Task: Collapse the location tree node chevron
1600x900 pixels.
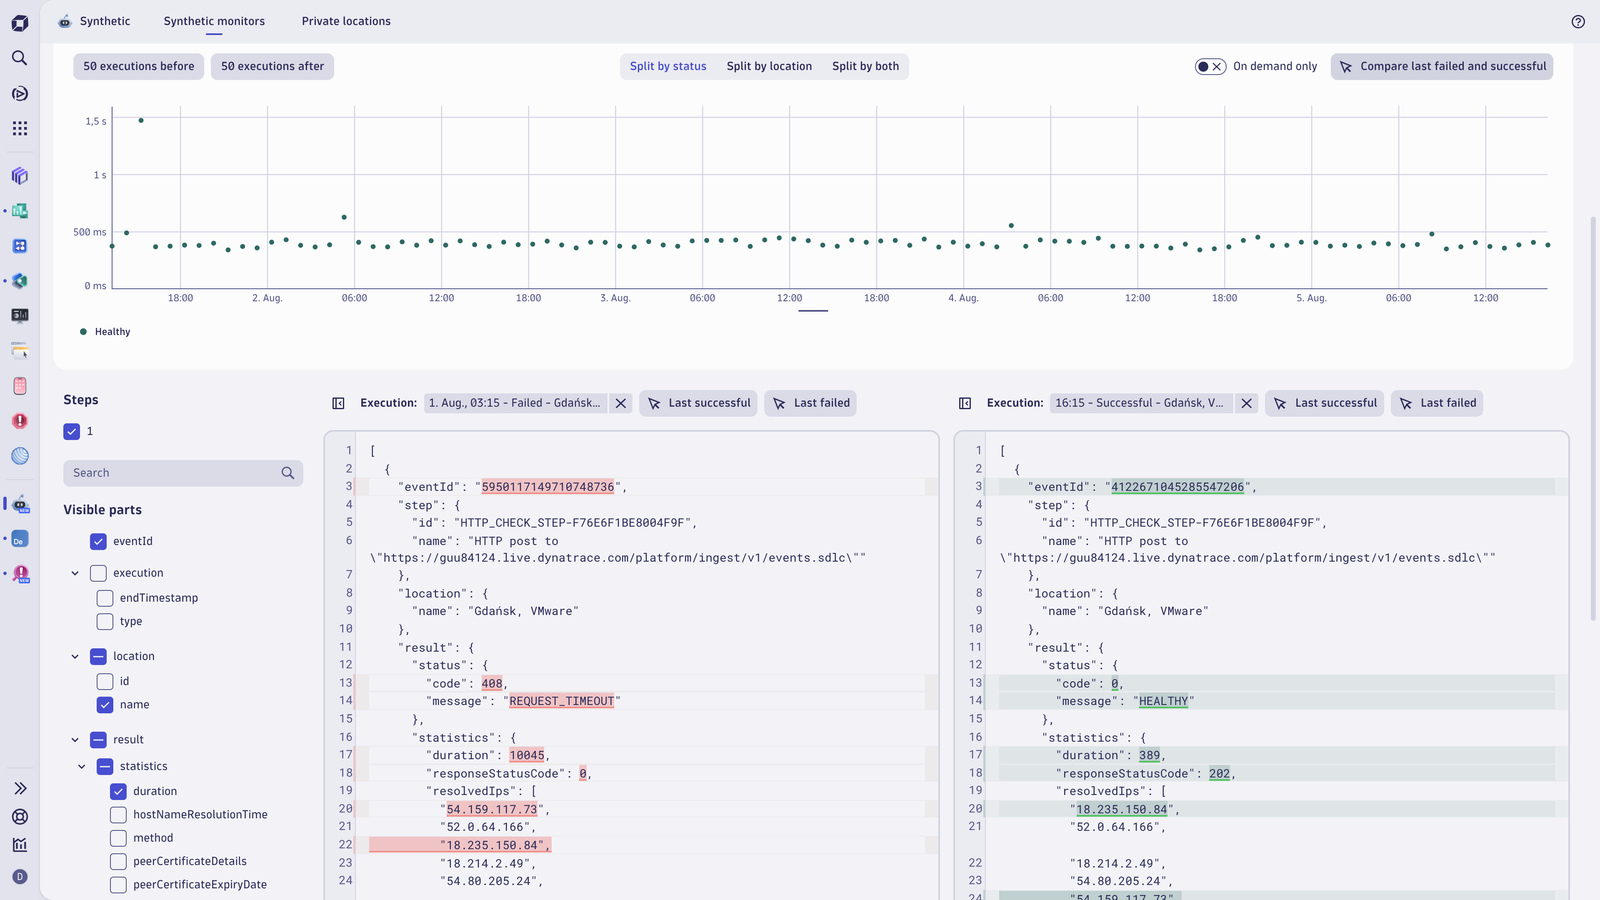Action: point(75,657)
